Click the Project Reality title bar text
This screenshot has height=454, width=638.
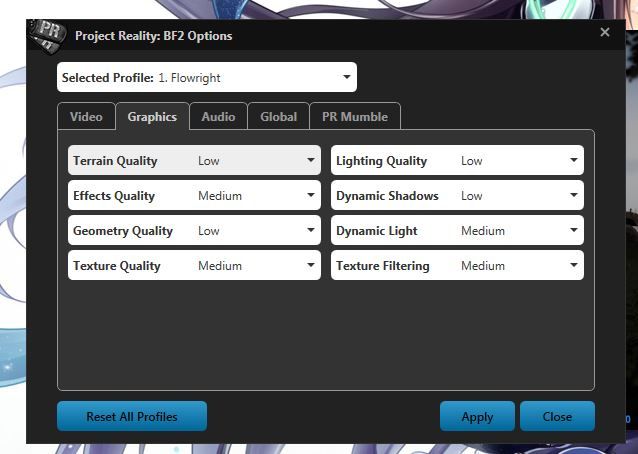tap(153, 36)
